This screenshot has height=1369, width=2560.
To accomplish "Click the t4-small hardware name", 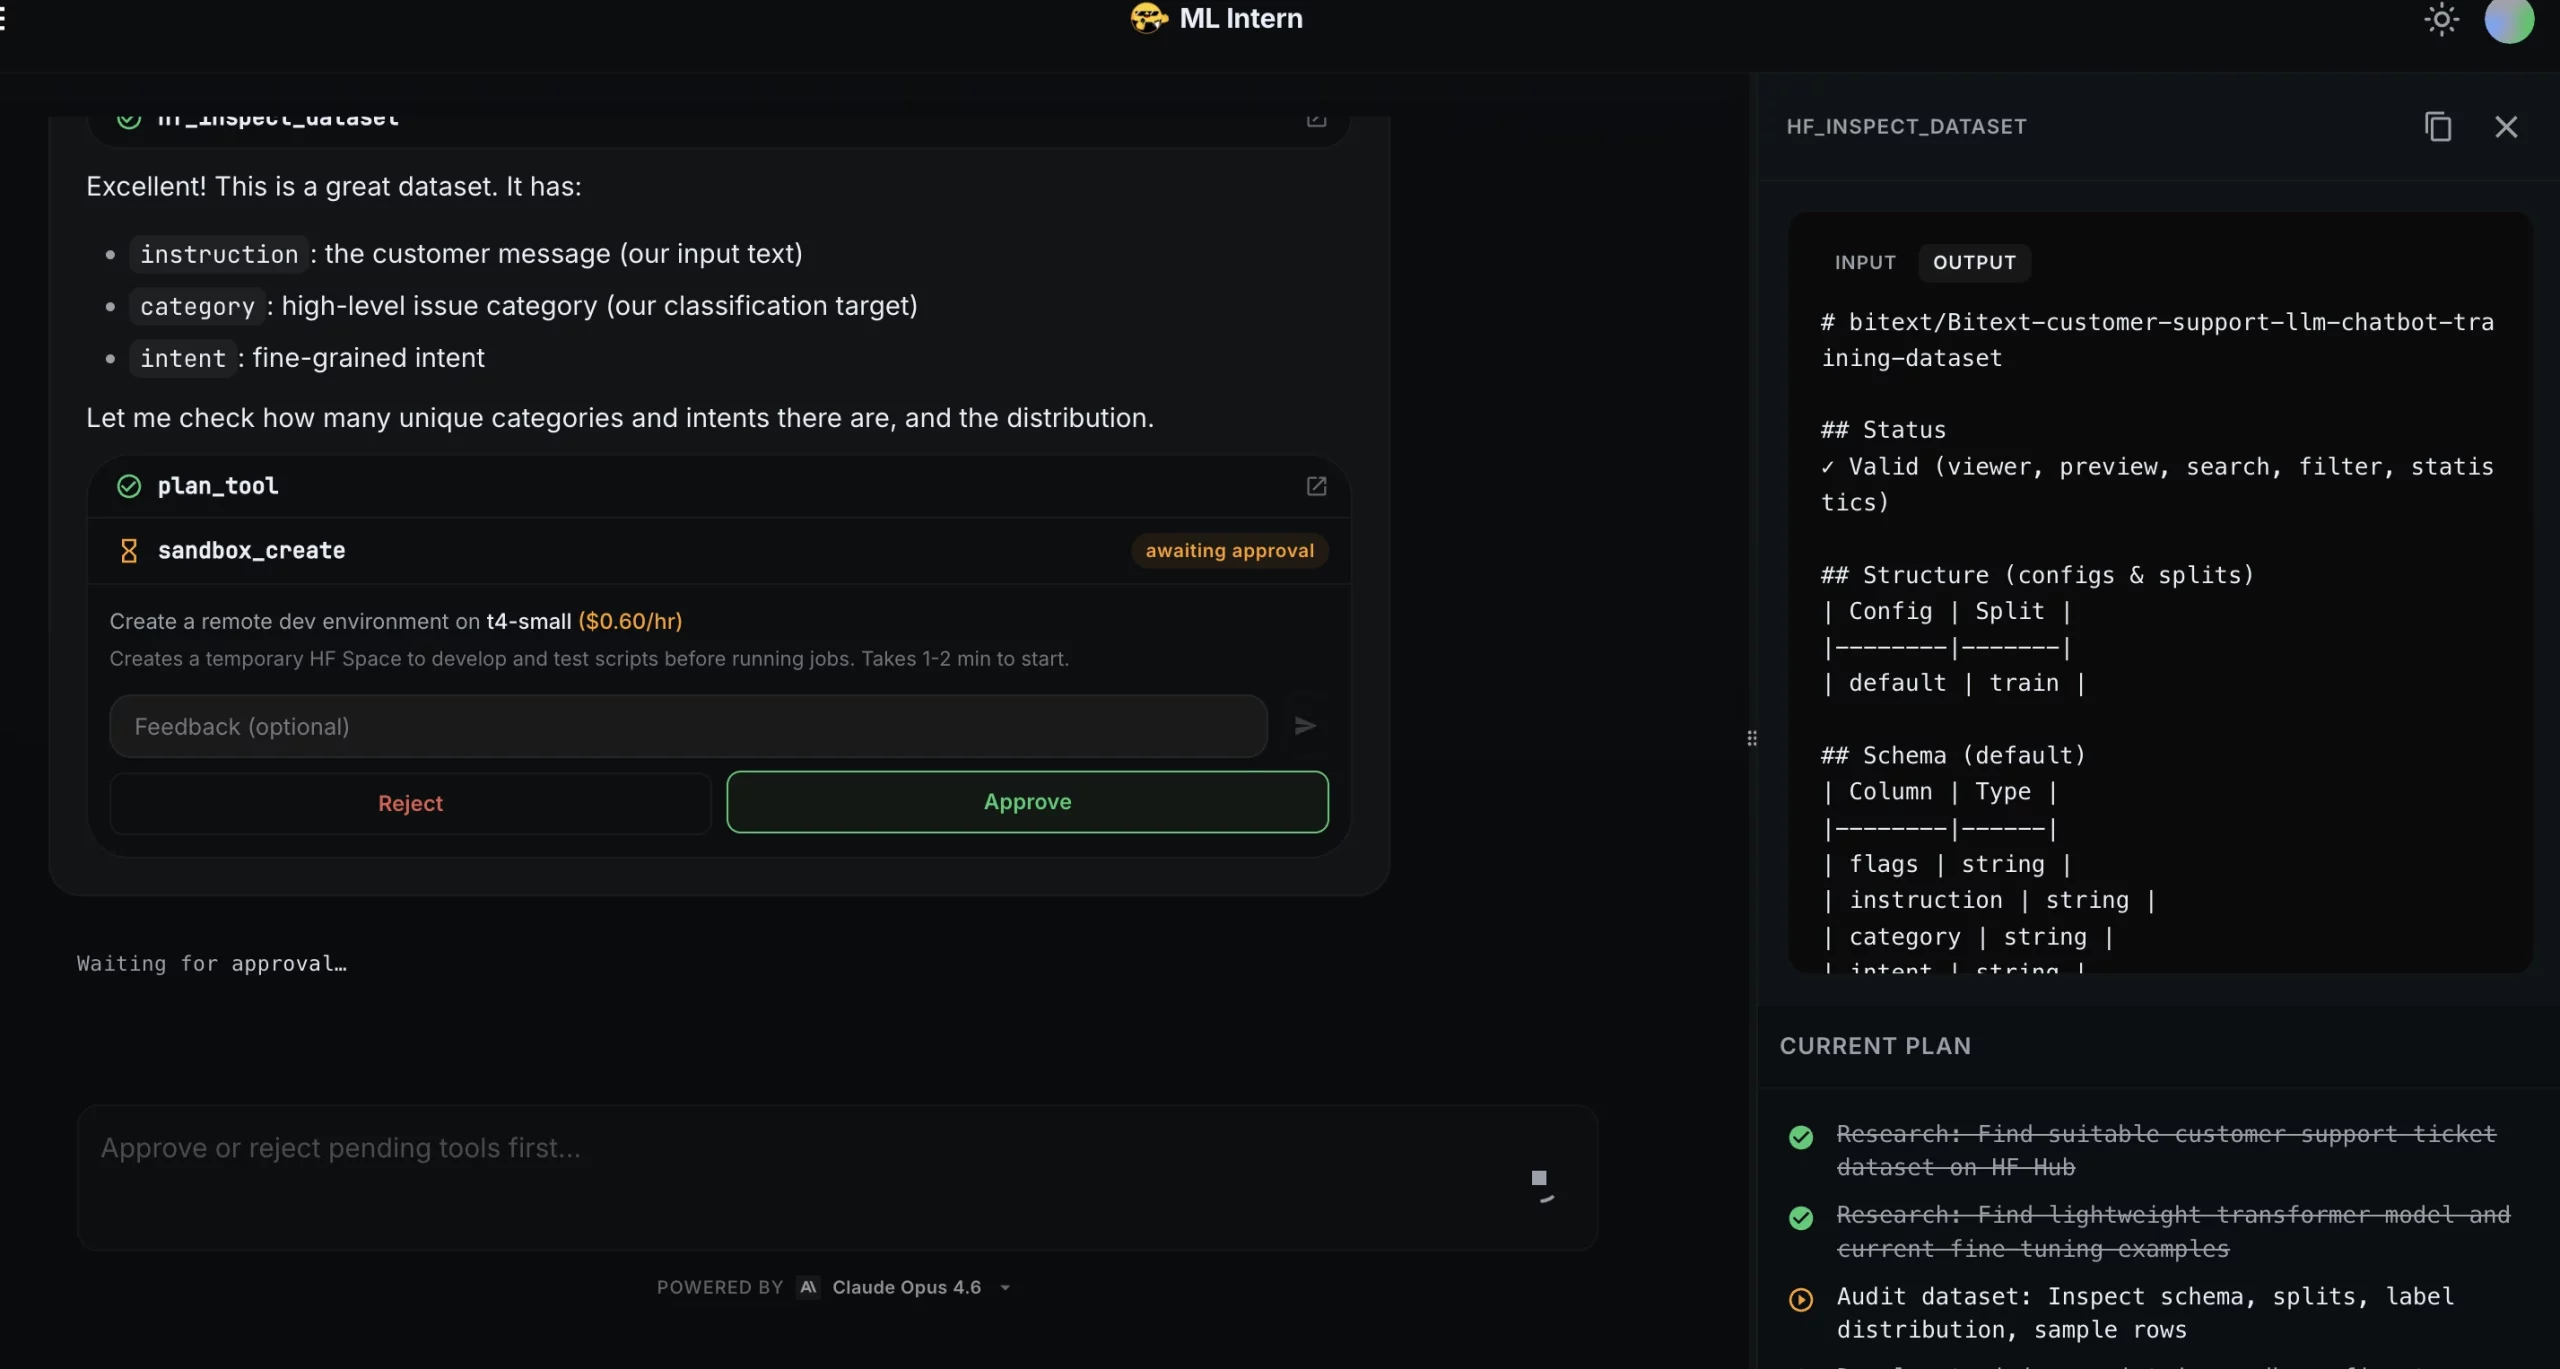I will 528,622.
